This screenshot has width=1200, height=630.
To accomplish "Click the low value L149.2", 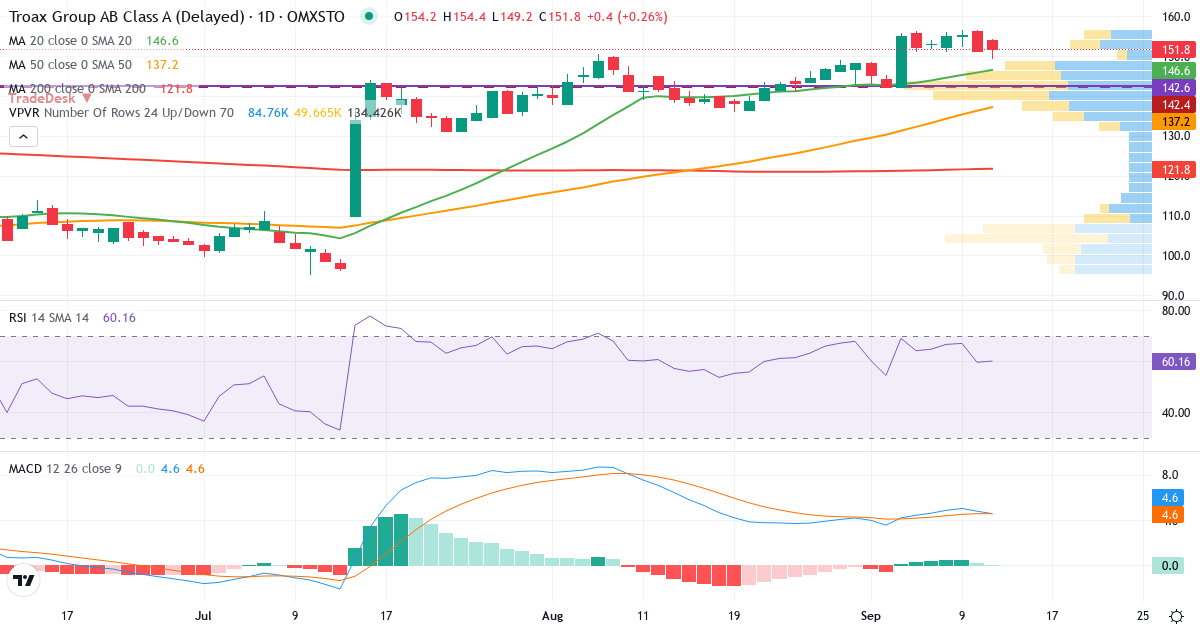I will [x=511, y=17].
